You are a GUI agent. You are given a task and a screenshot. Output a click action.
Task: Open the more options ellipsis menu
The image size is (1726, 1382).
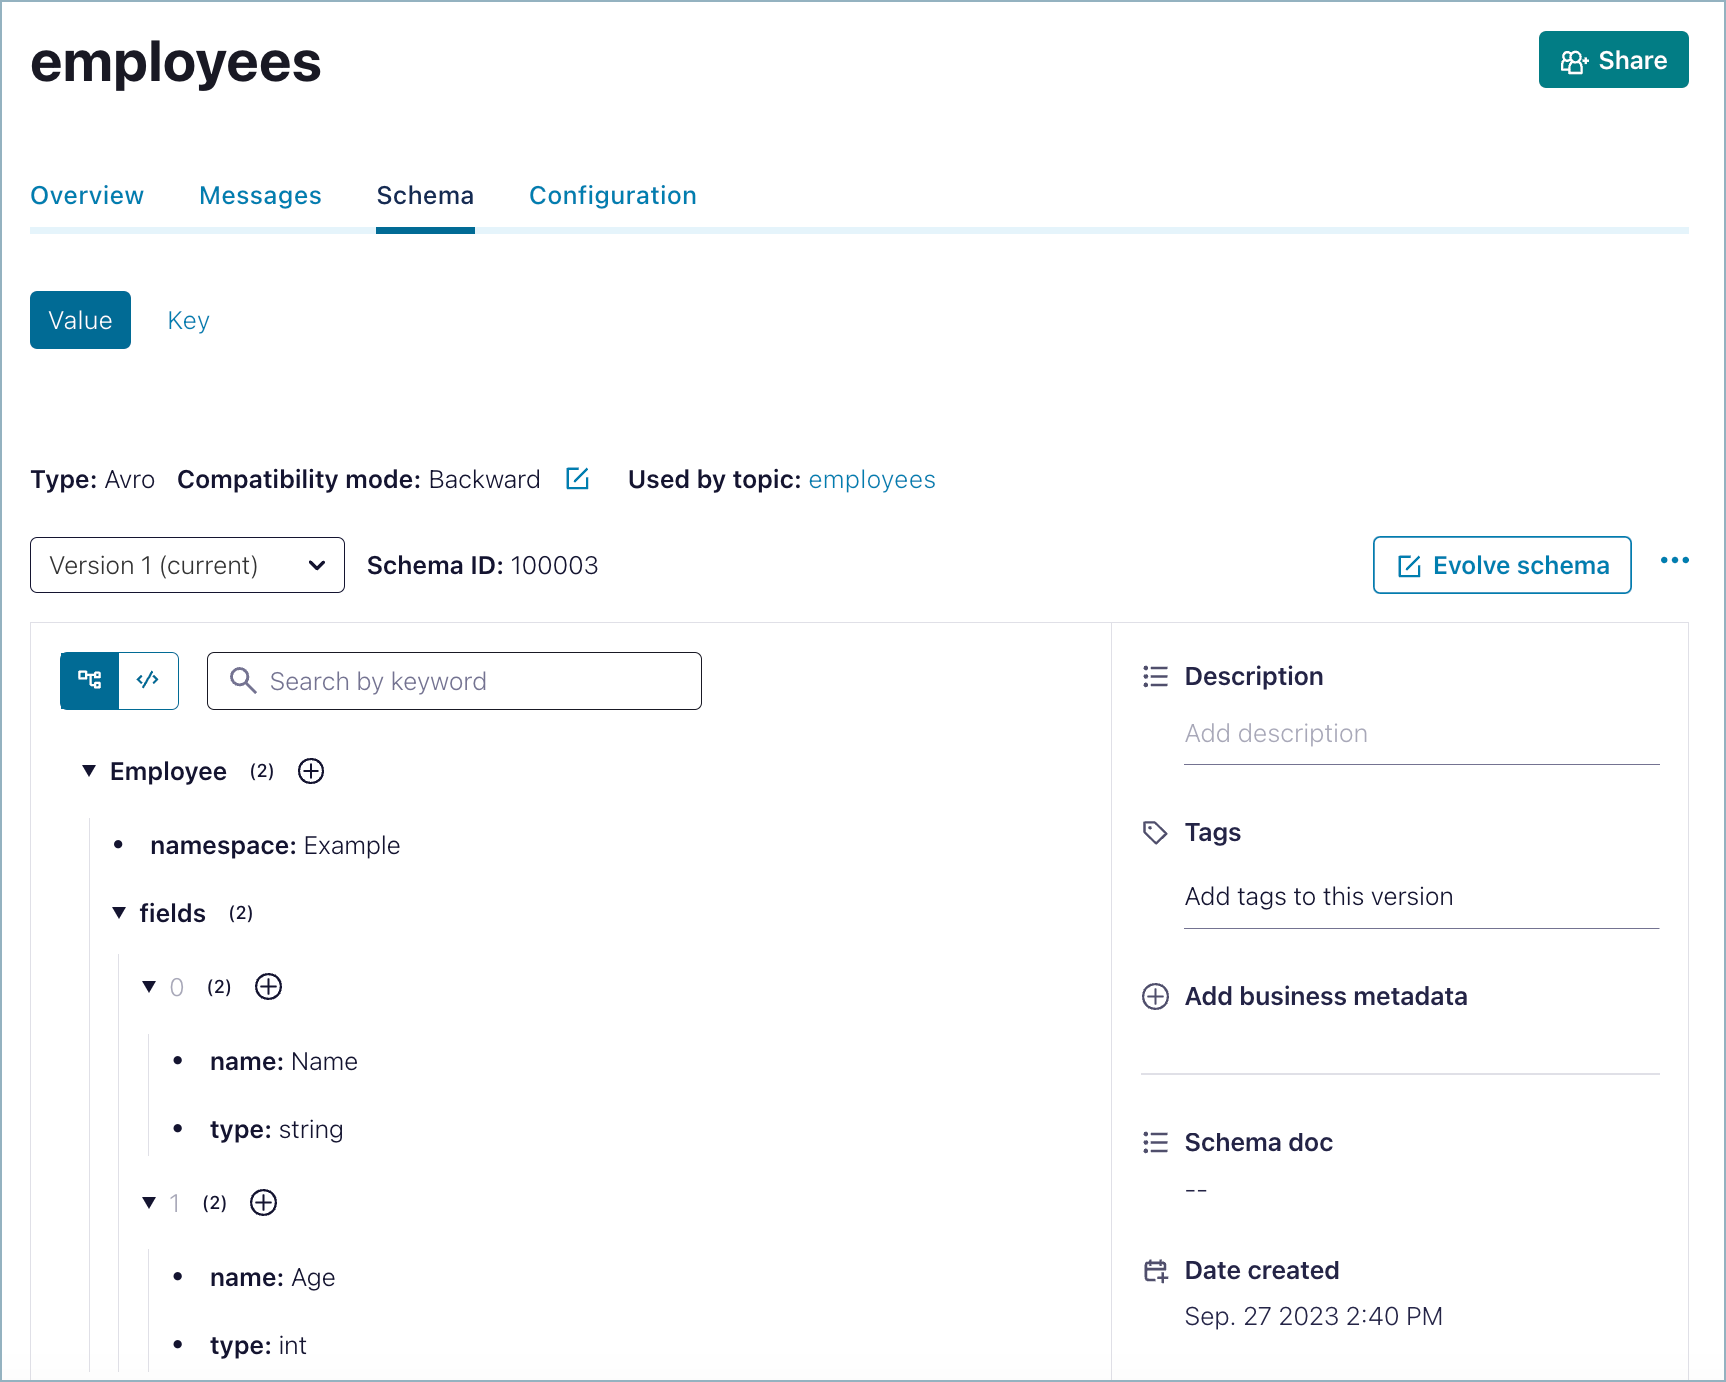(1674, 561)
